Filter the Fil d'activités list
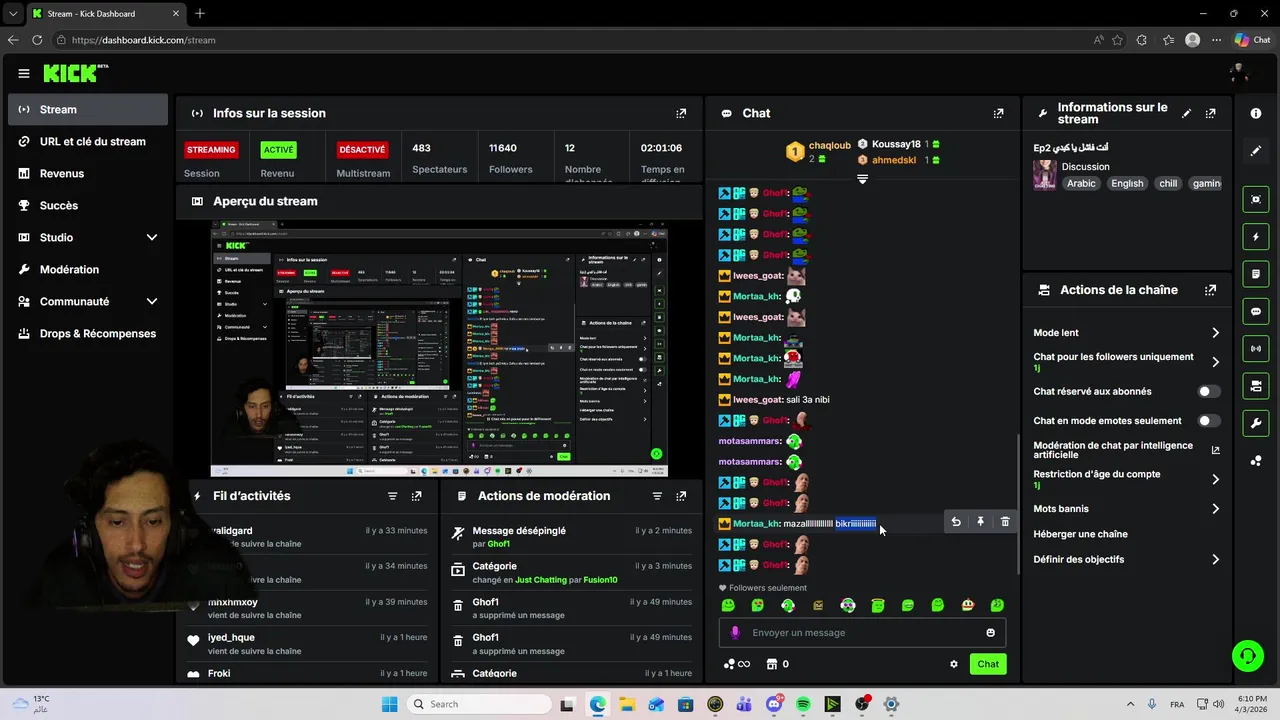1280x720 pixels. (392, 496)
